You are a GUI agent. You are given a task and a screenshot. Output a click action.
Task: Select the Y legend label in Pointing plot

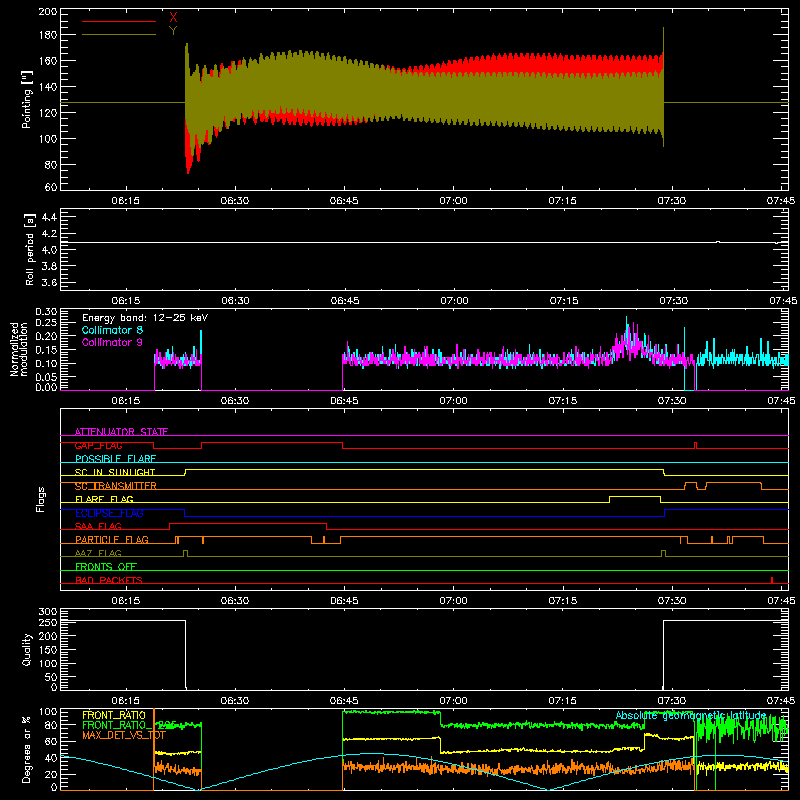click(x=173, y=31)
